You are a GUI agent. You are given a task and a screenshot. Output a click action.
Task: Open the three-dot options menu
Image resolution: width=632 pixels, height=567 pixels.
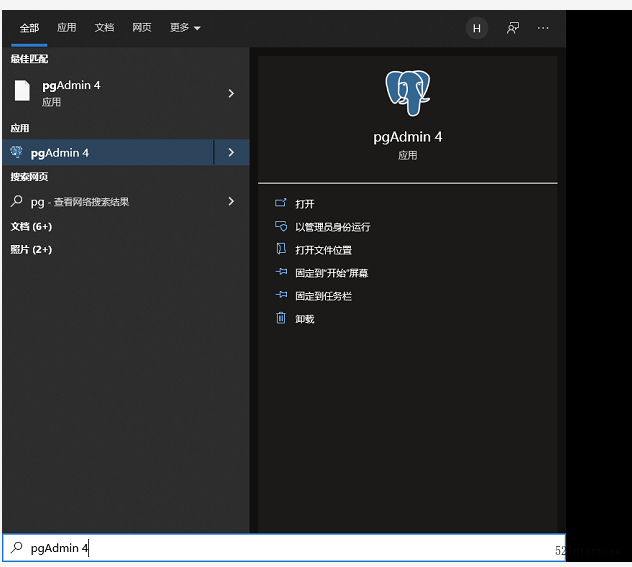click(543, 28)
